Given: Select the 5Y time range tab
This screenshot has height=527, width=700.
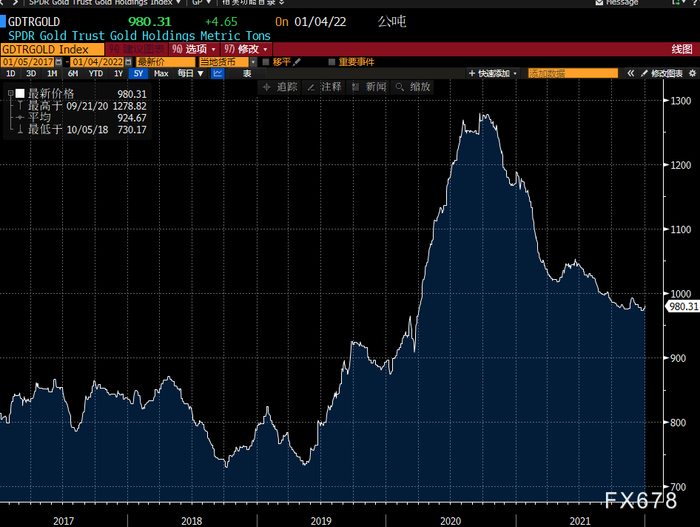Looking at the screenshot, I should coord(138,73).
